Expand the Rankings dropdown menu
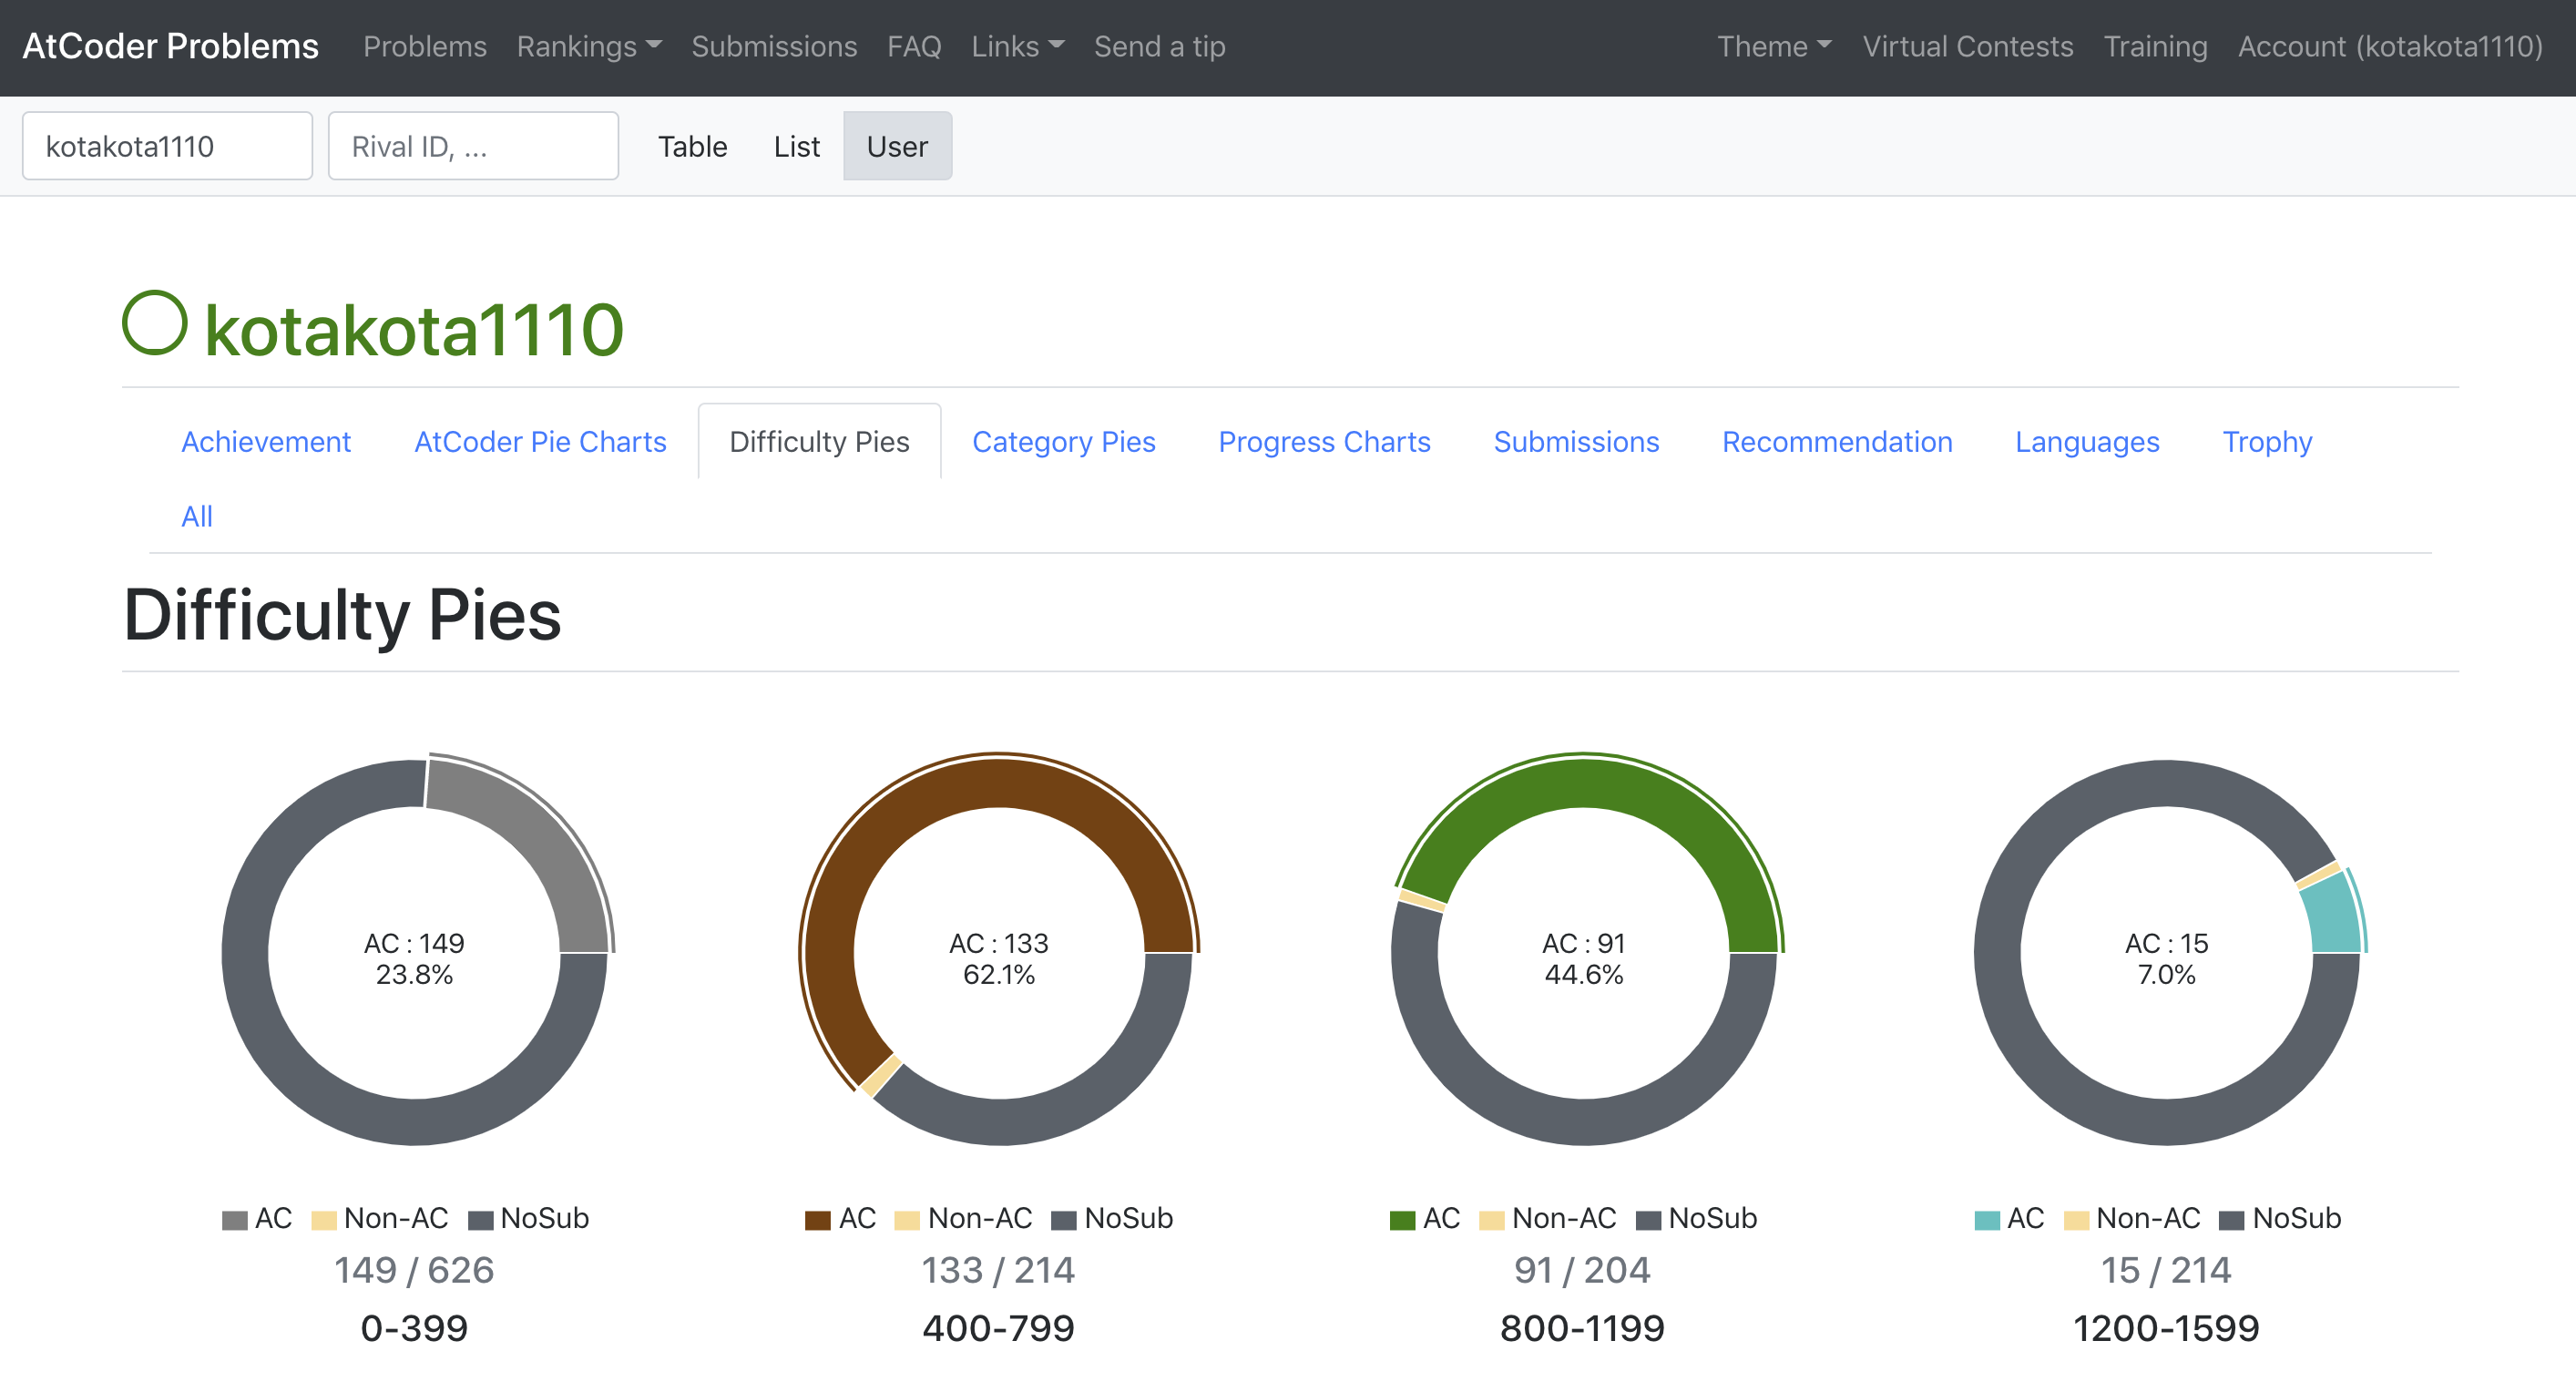Screen dimensions: 2576x1392 click(588, 46)
